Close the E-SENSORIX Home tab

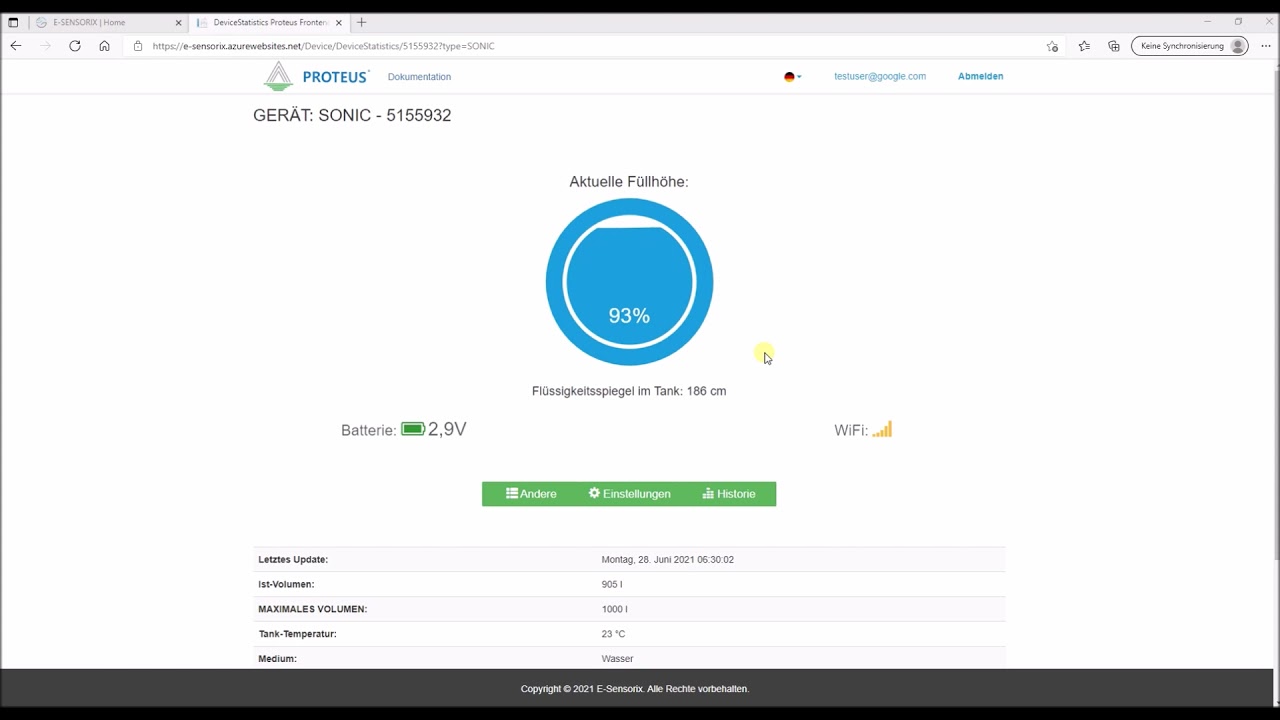click(179, 22)
